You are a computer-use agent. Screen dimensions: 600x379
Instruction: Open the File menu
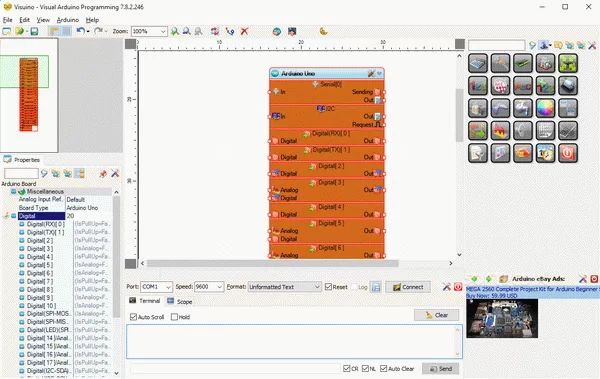[8, 20]
